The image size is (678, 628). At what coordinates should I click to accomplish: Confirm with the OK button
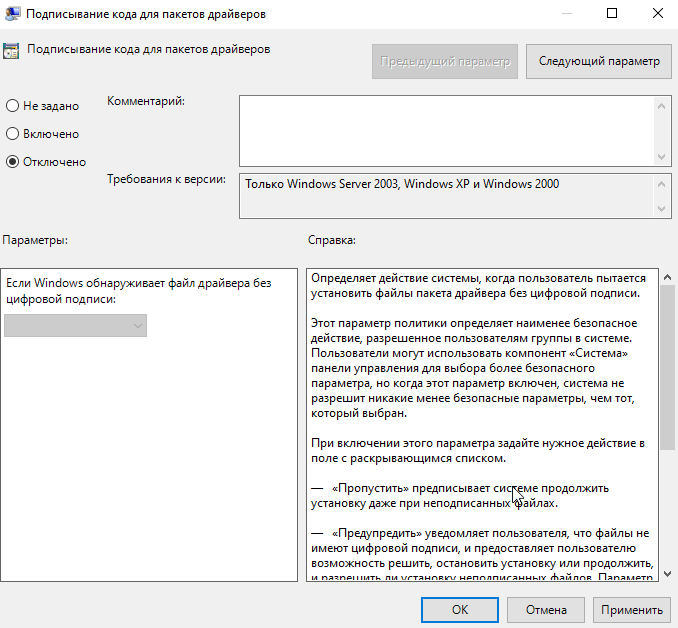pyautogui.click(x=460, y=610)
